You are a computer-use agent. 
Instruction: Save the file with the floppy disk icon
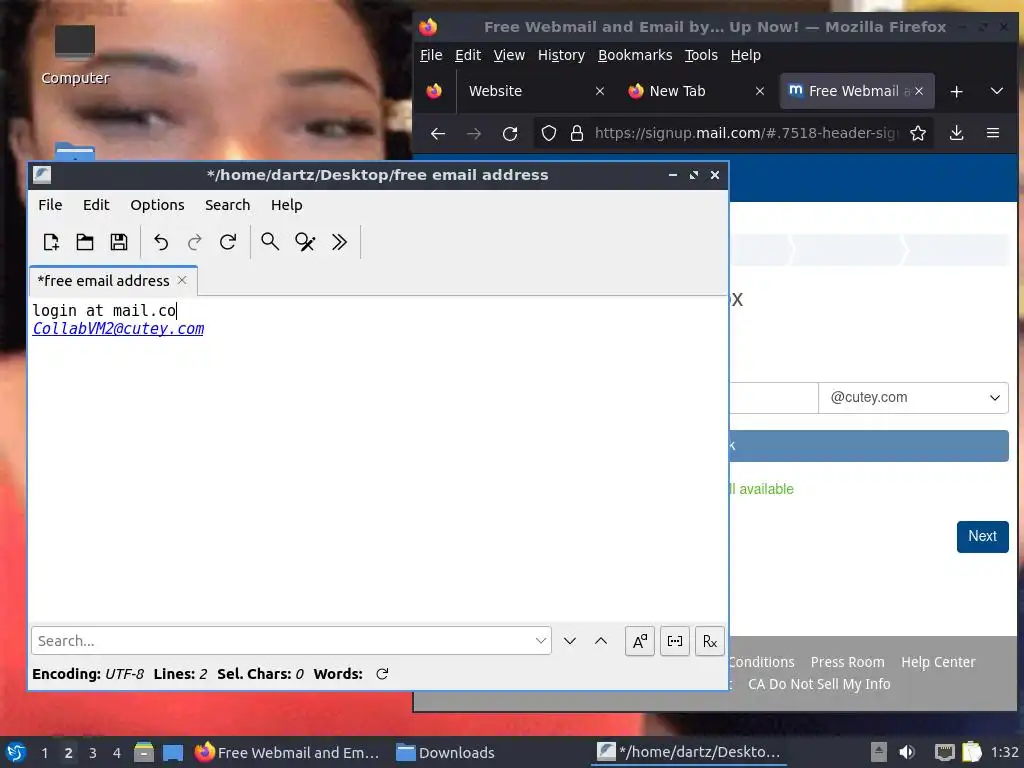pos(119,242)
